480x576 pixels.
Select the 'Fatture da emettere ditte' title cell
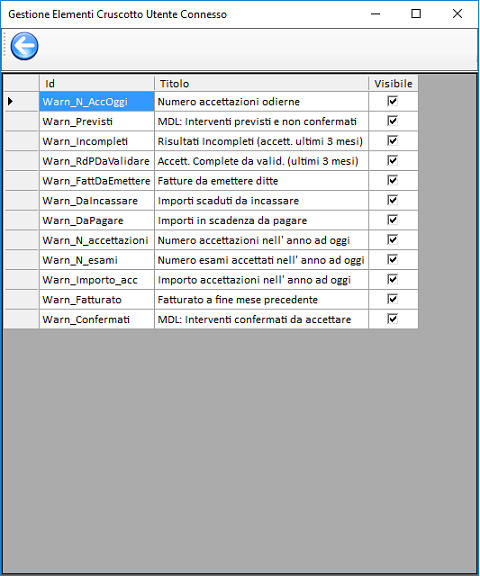tap(261, 181)
